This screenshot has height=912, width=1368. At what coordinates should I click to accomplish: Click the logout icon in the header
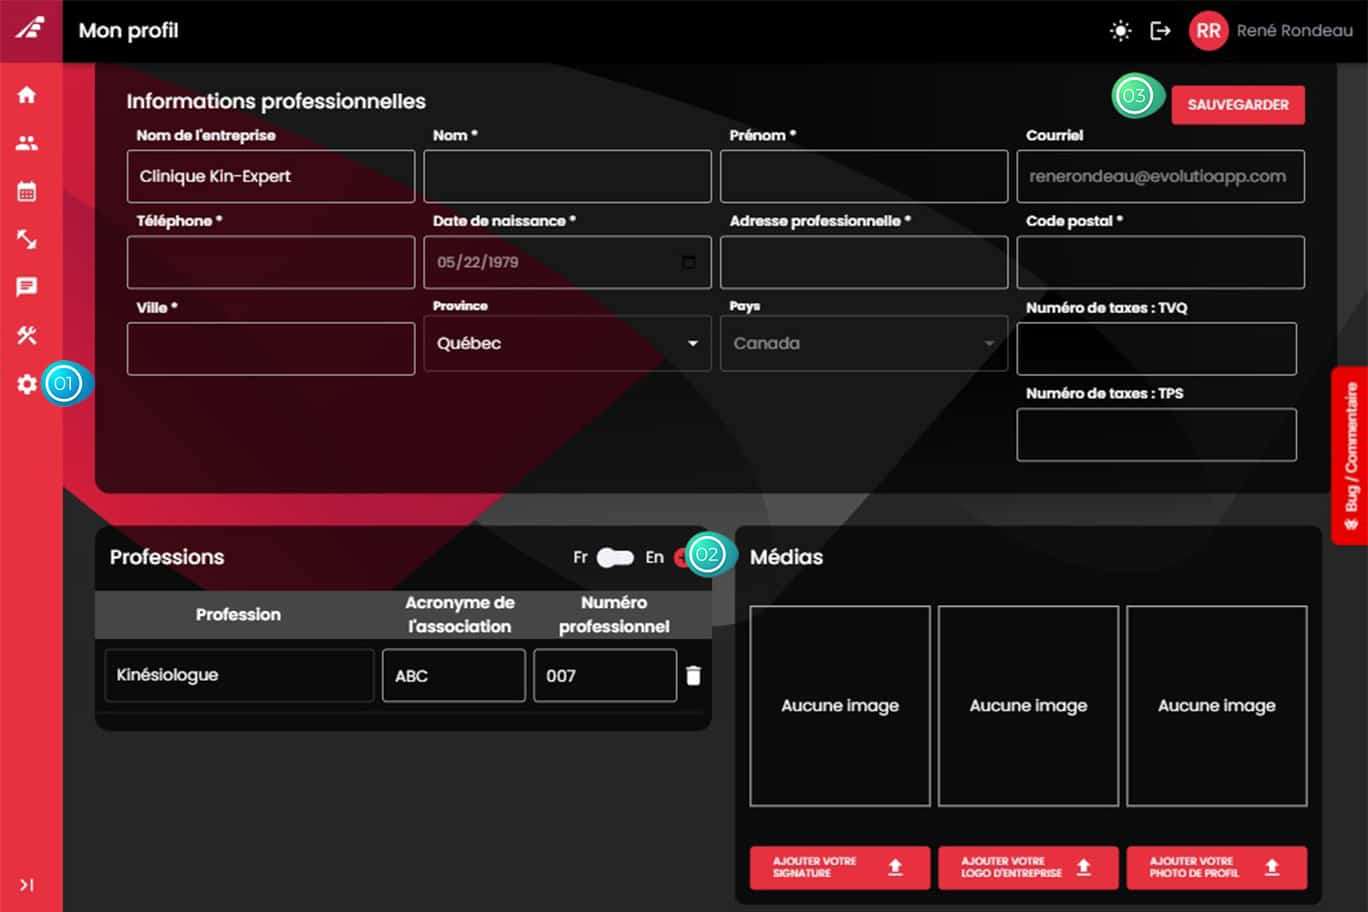click(x=1160, y=31)
